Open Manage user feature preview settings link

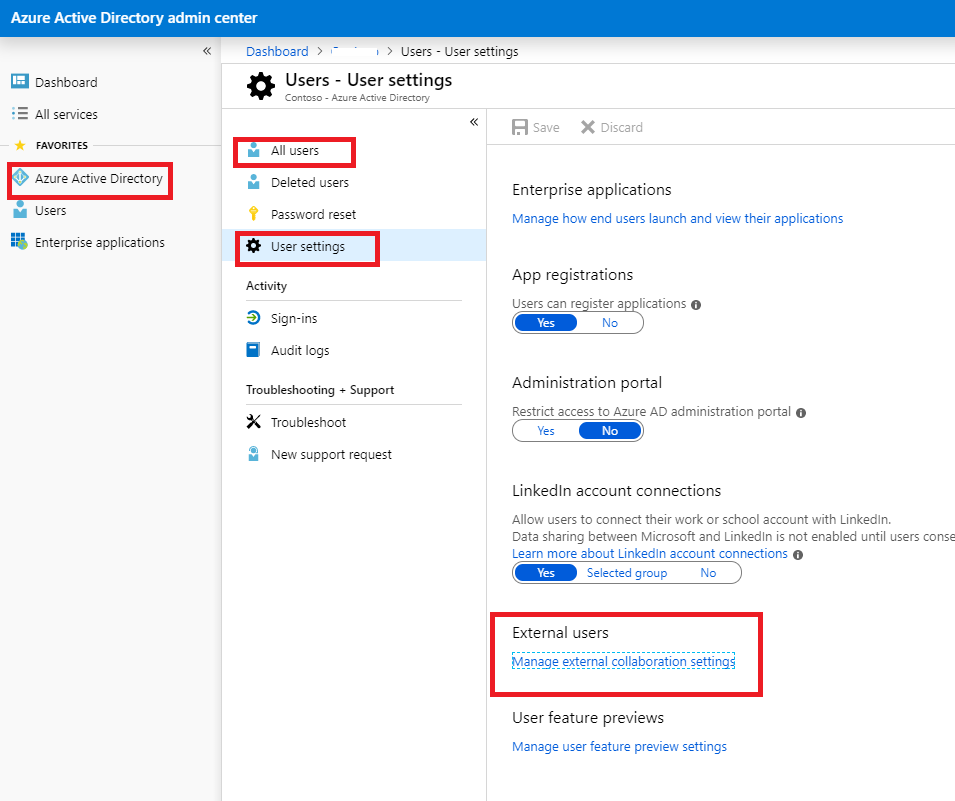(619, 746)
